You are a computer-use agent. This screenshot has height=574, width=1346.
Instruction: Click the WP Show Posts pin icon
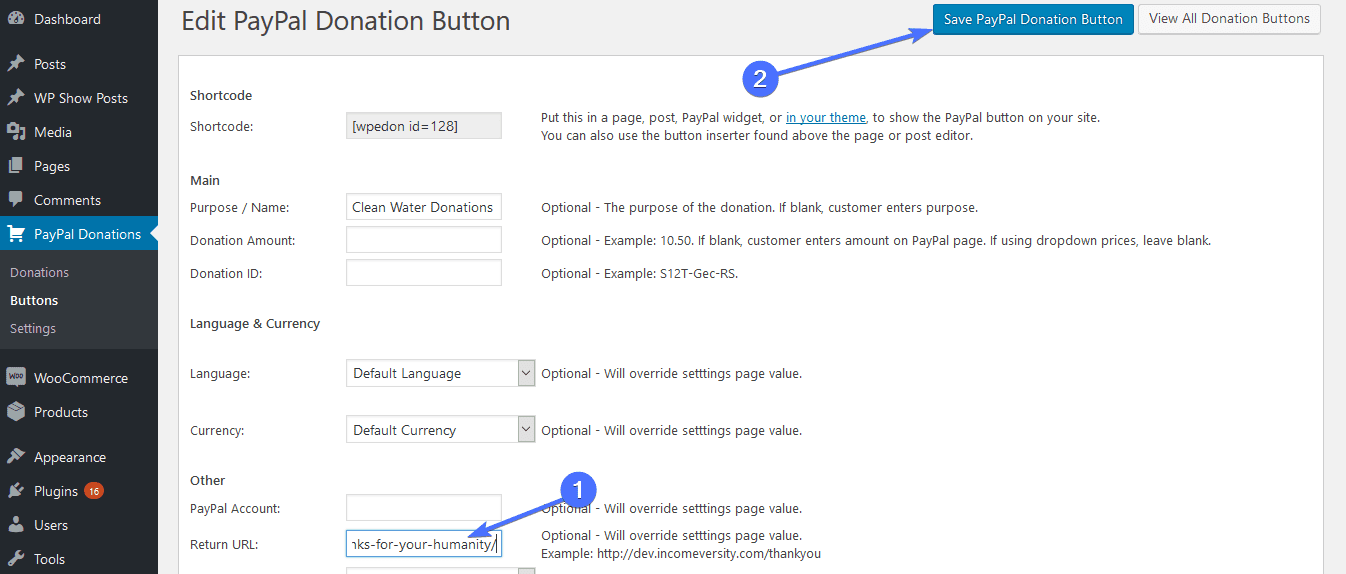coord(16,98)
